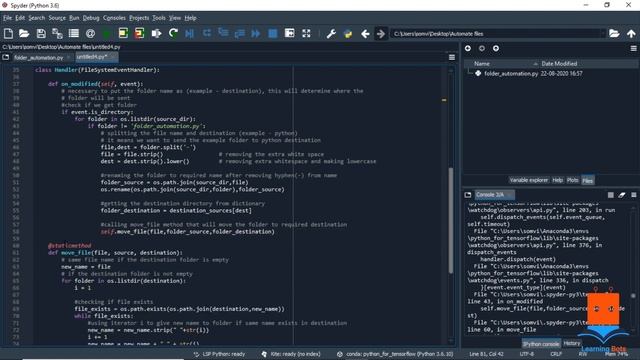Image resolution: width=640 pixels, height=360 pixels.
Task: Open the Source menu
Action: [57, 18]
